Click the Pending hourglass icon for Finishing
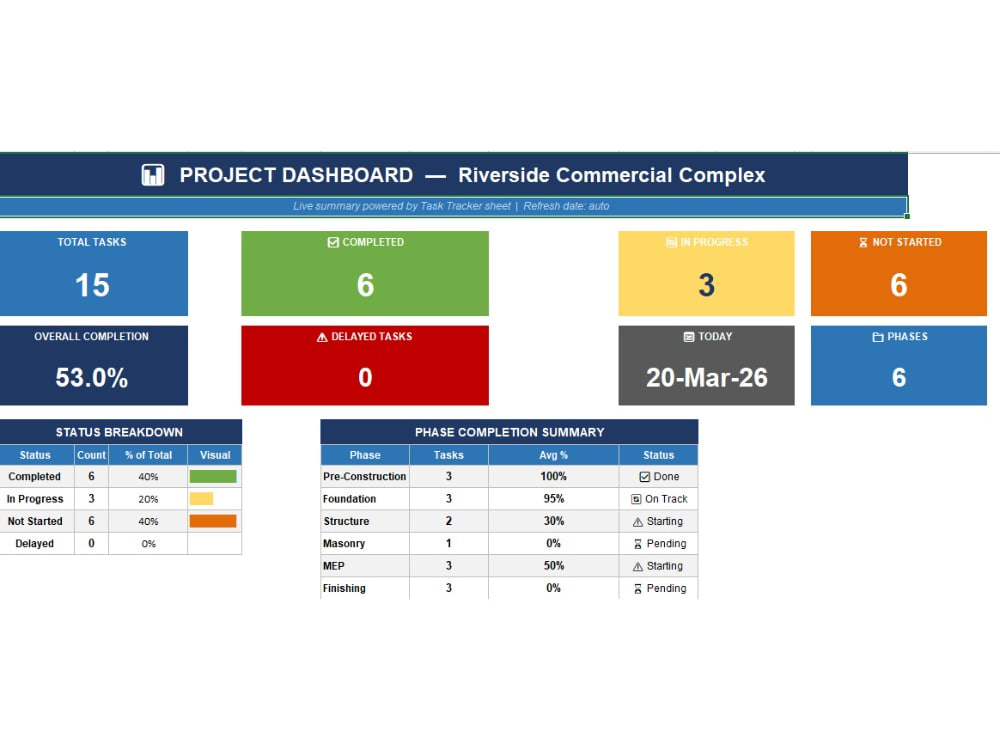Image resolution: width=1000 pixels, height=750 pixels. click(638, 589)
